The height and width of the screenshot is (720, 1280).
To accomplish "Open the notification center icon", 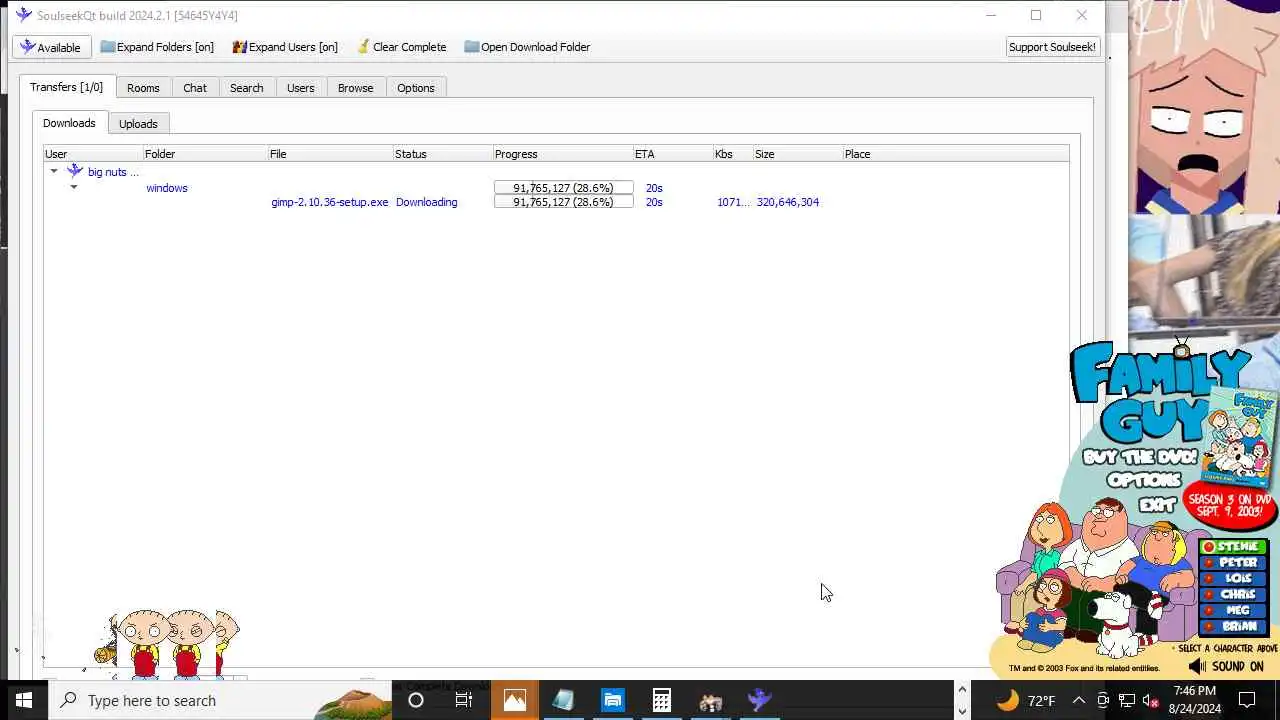I will (x=1247, y=700).
